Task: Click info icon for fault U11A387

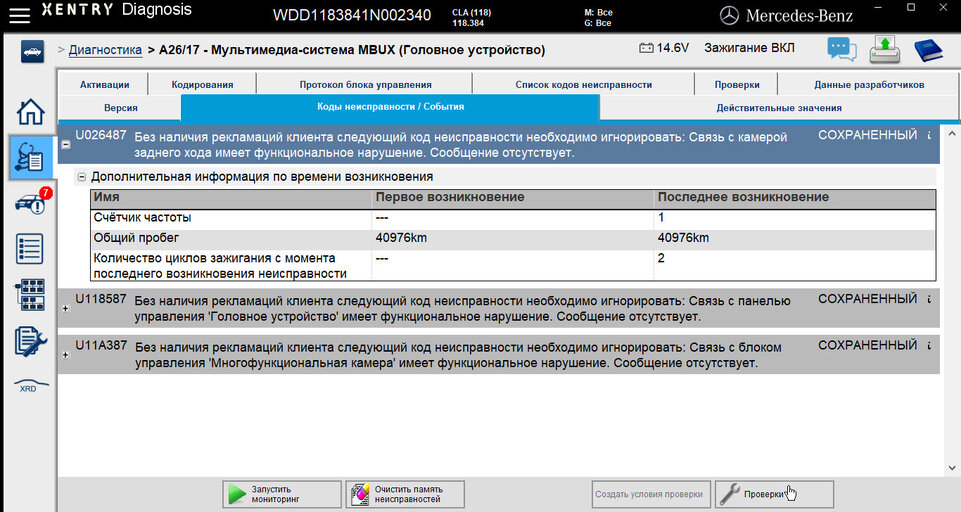Action: coord(929,346)
